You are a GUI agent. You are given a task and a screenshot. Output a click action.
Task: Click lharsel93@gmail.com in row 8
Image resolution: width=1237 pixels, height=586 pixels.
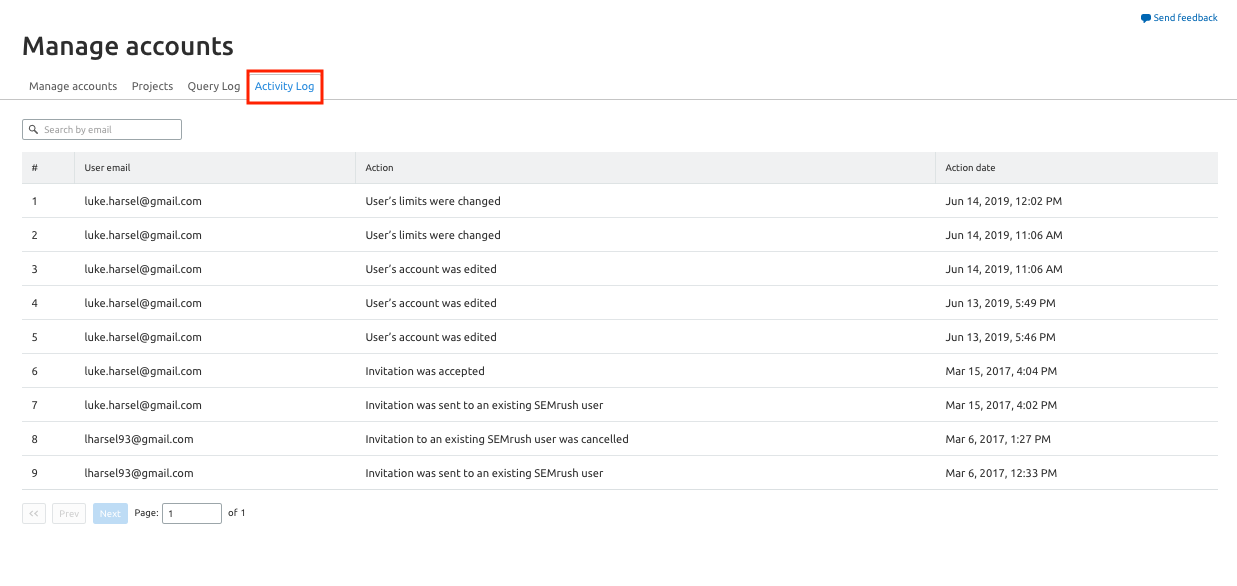click(139, 439)
